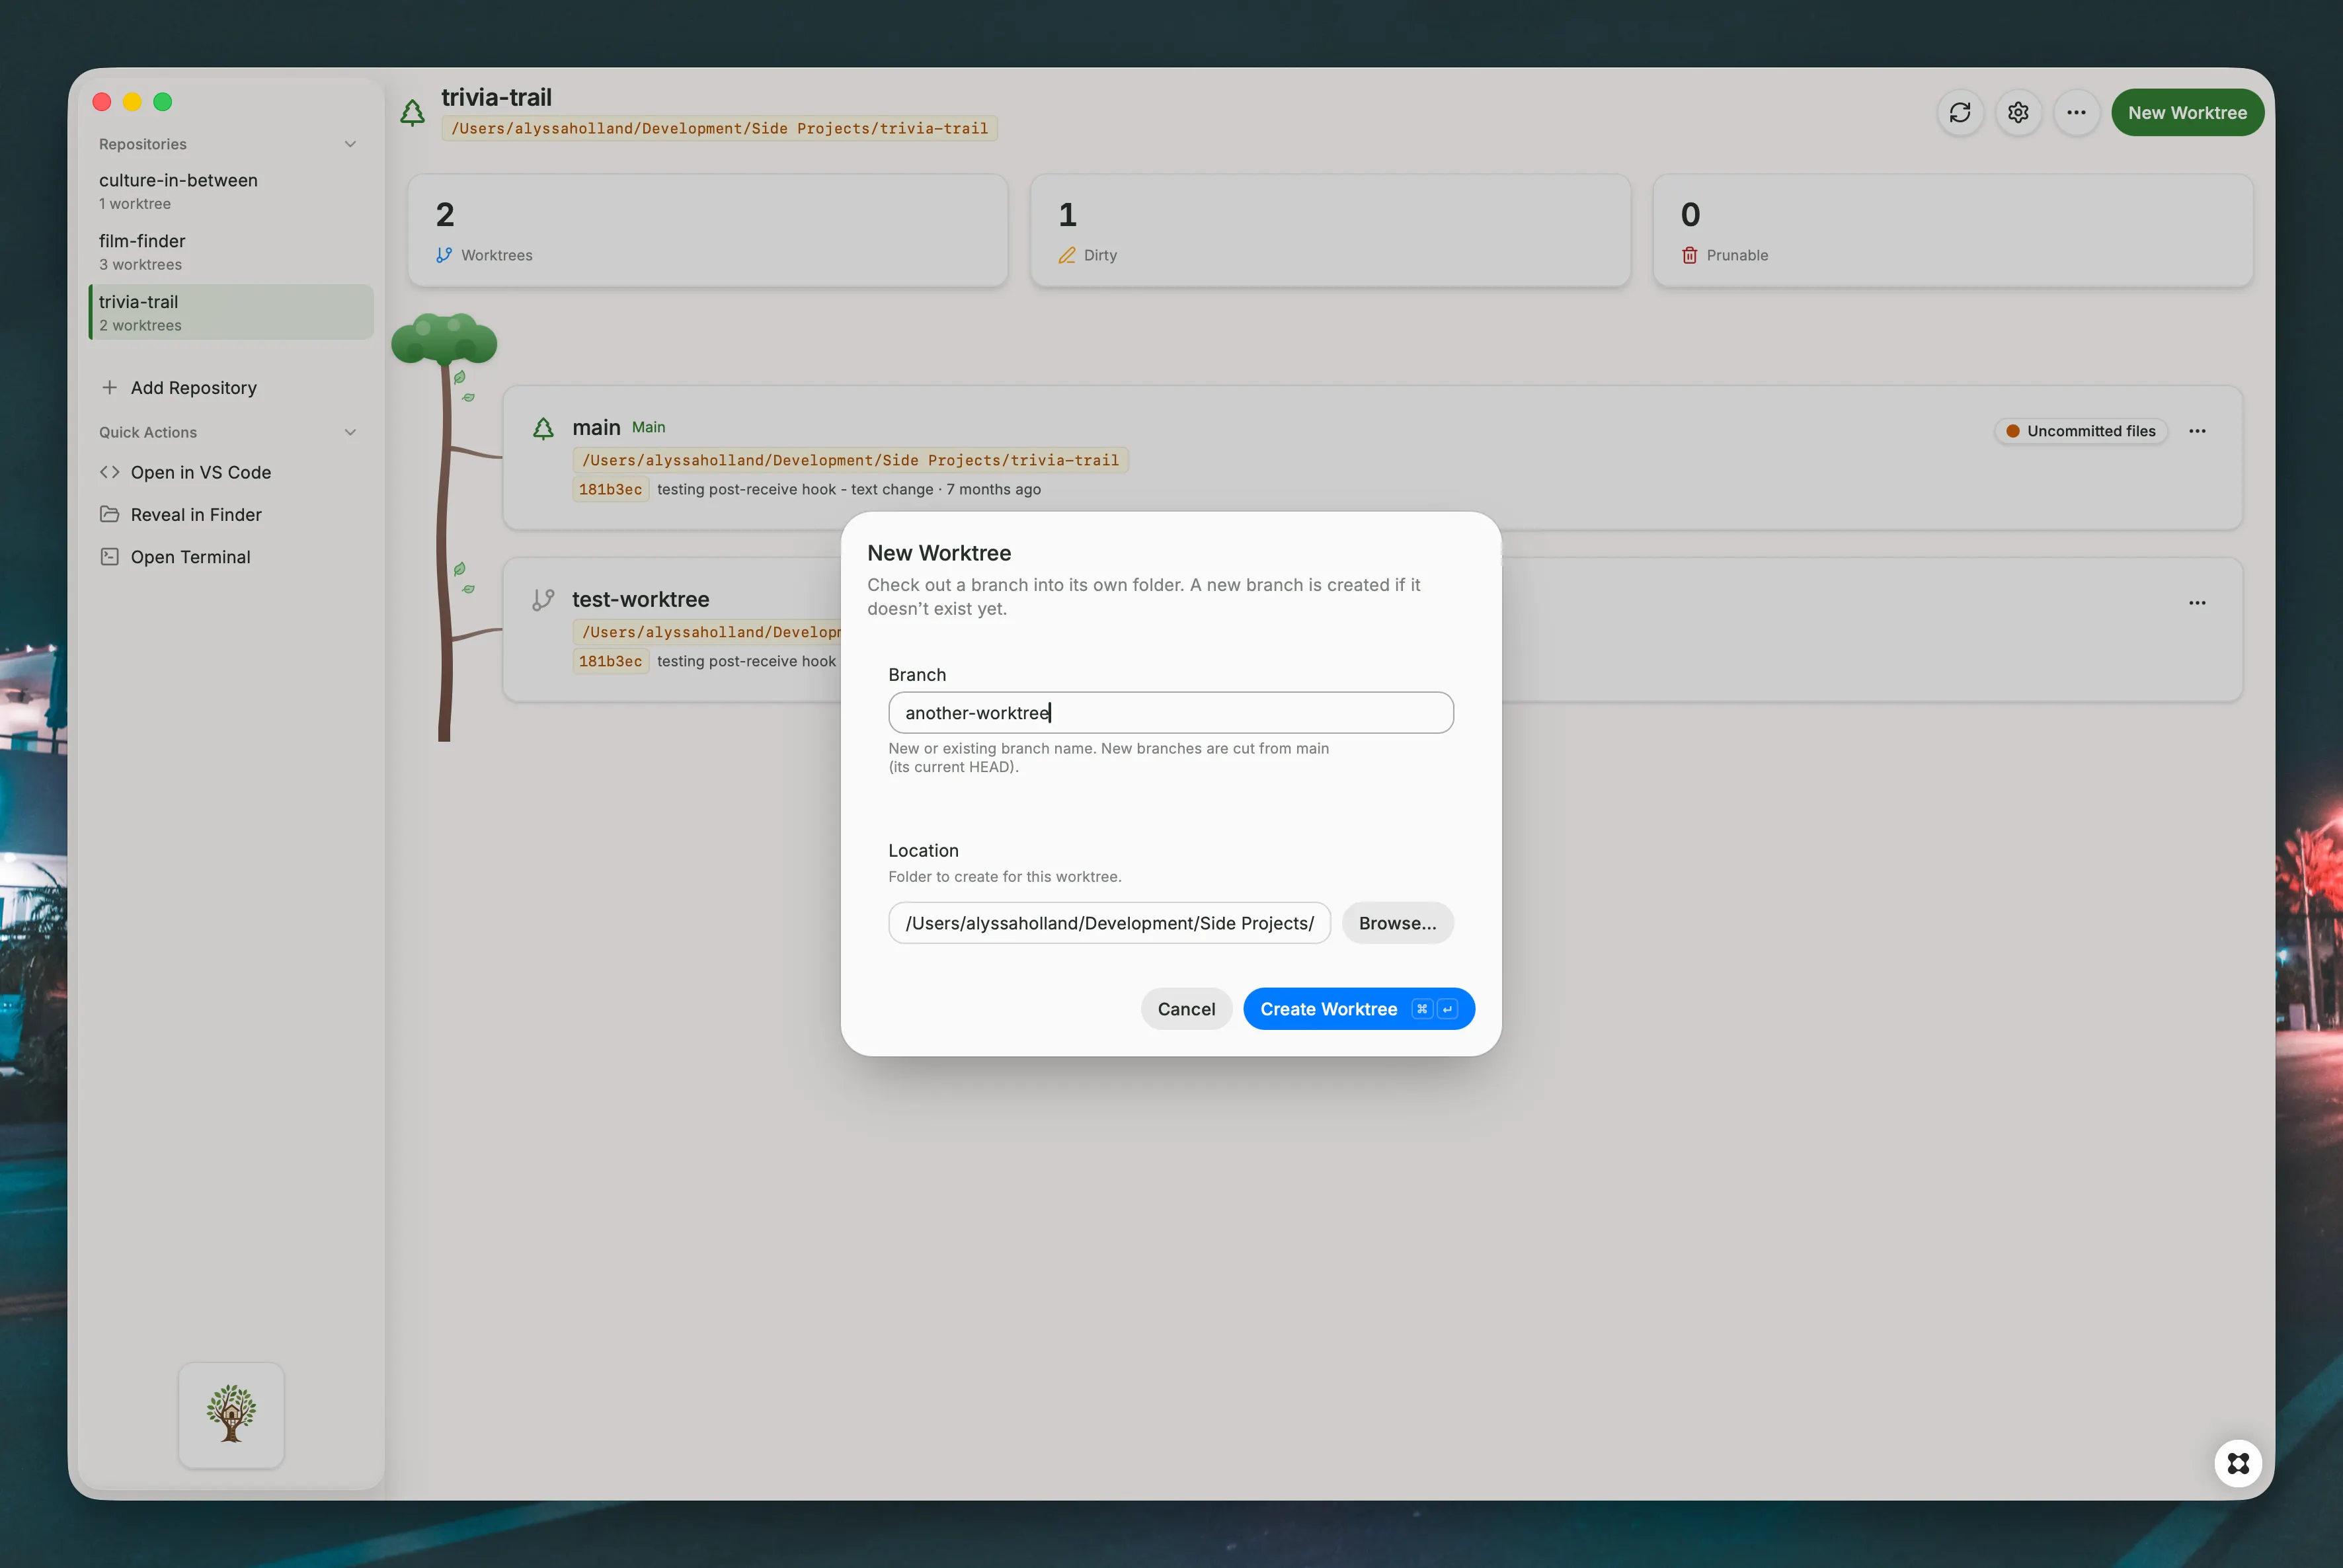2343x1568 pixels.
Task: Click the plus icon for Add Repository
Action: click(x=110, y=387)
